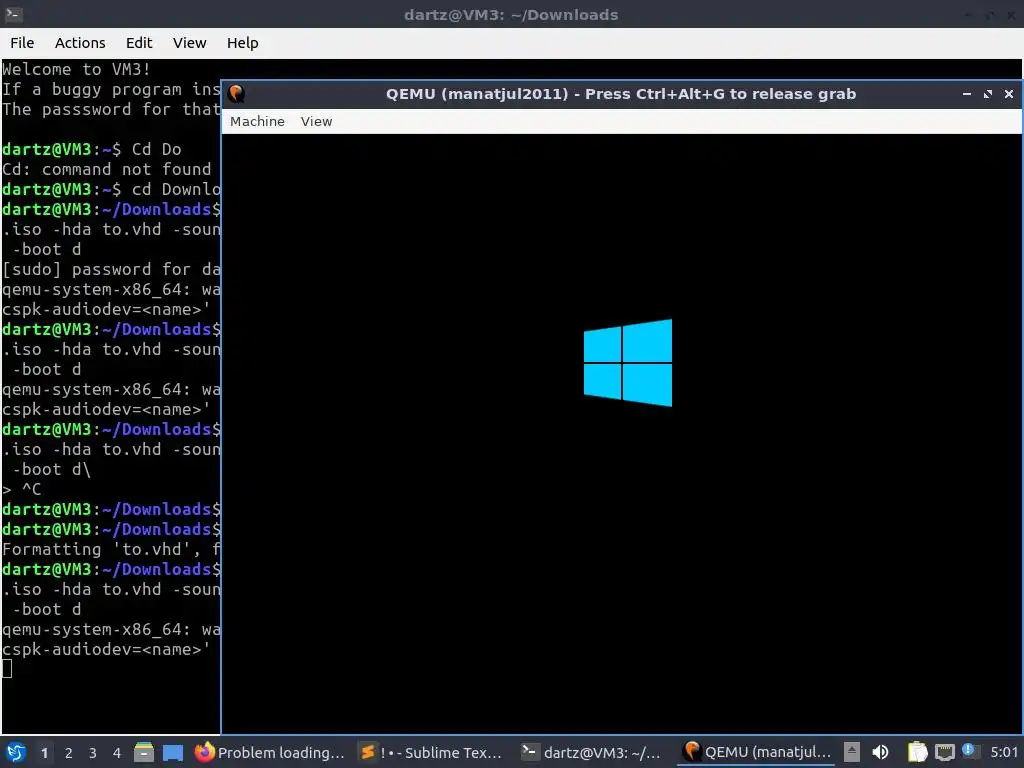Open the application launcher in taskbar
Screen dimensions: 1024x768
tap(16, 752)
